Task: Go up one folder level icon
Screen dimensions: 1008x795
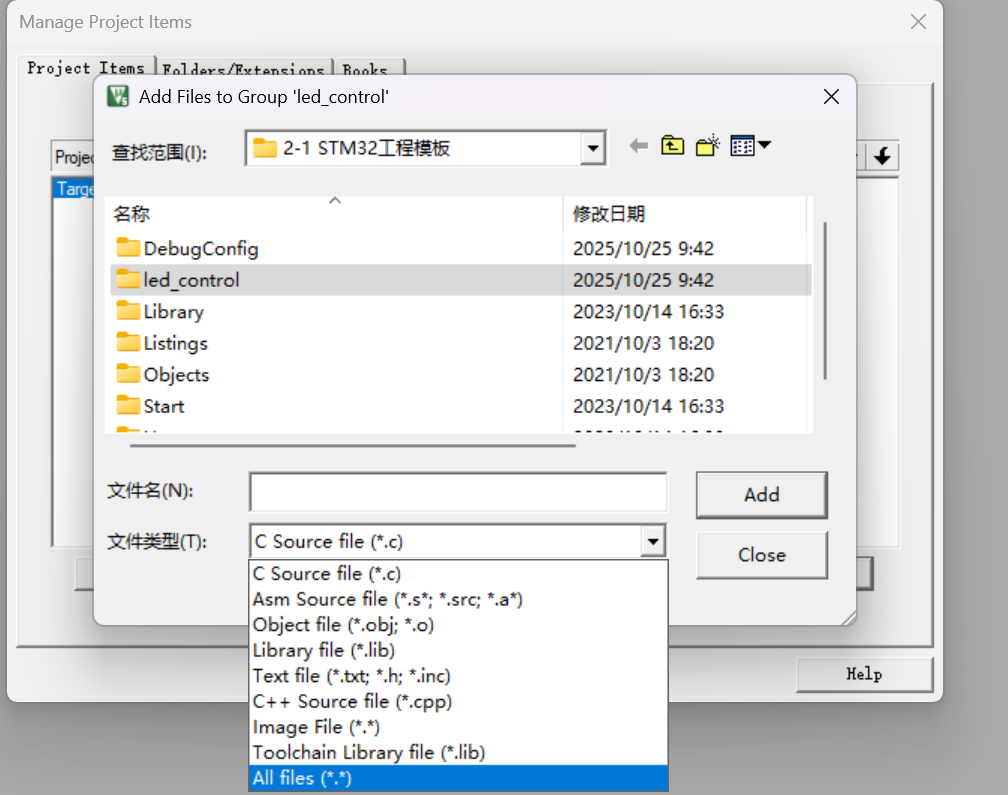Action: [x=672, y=146]
